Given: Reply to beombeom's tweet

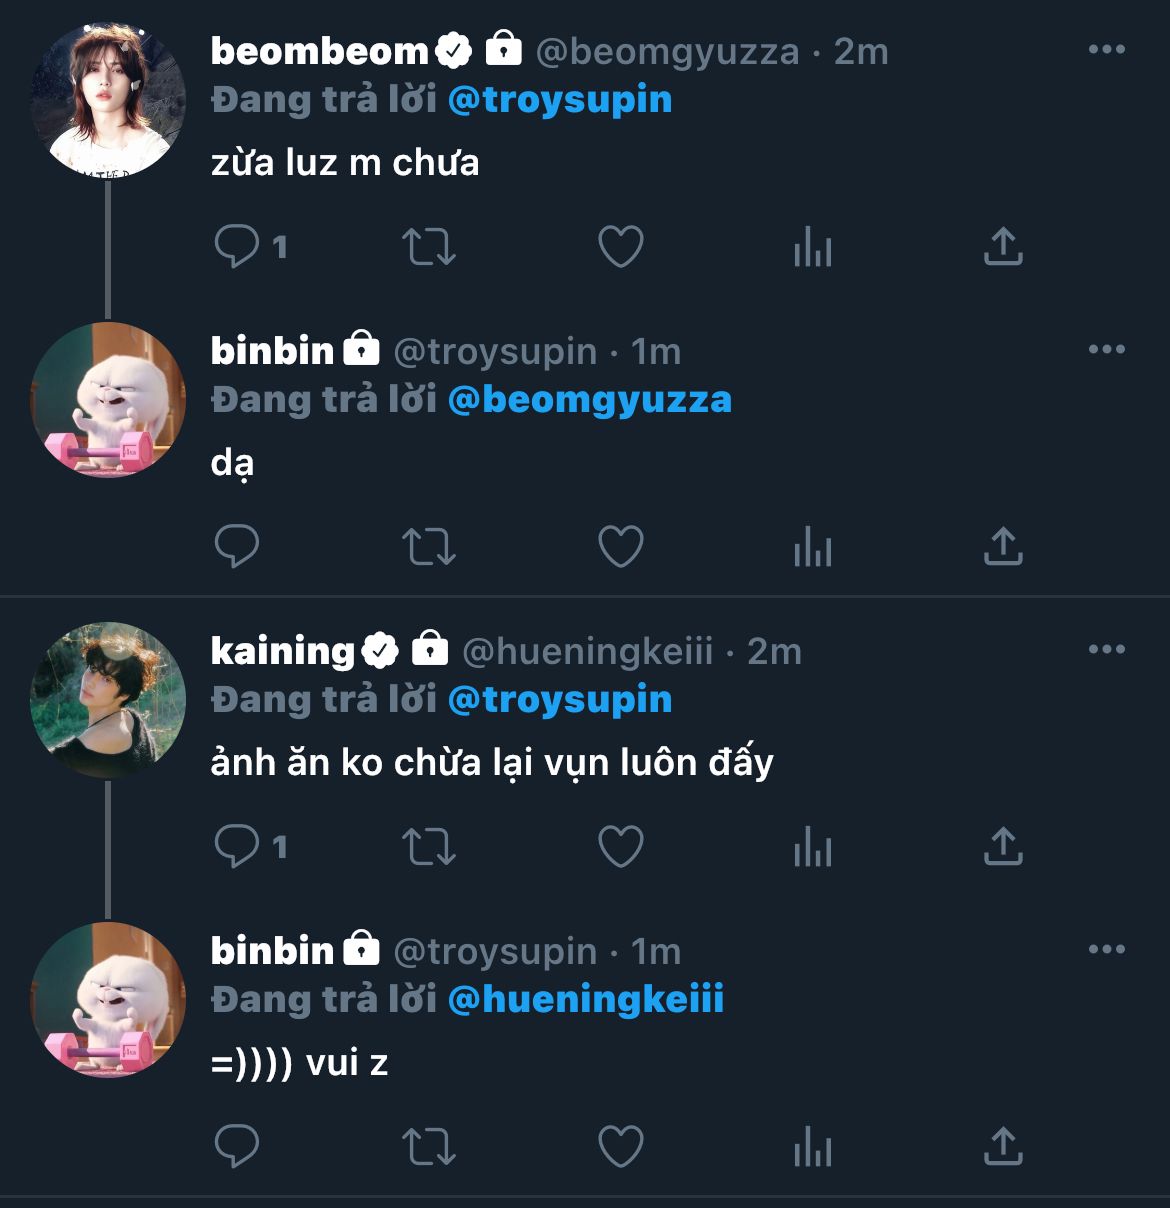Looking at the screenshot, I should [x=237, y=246].
